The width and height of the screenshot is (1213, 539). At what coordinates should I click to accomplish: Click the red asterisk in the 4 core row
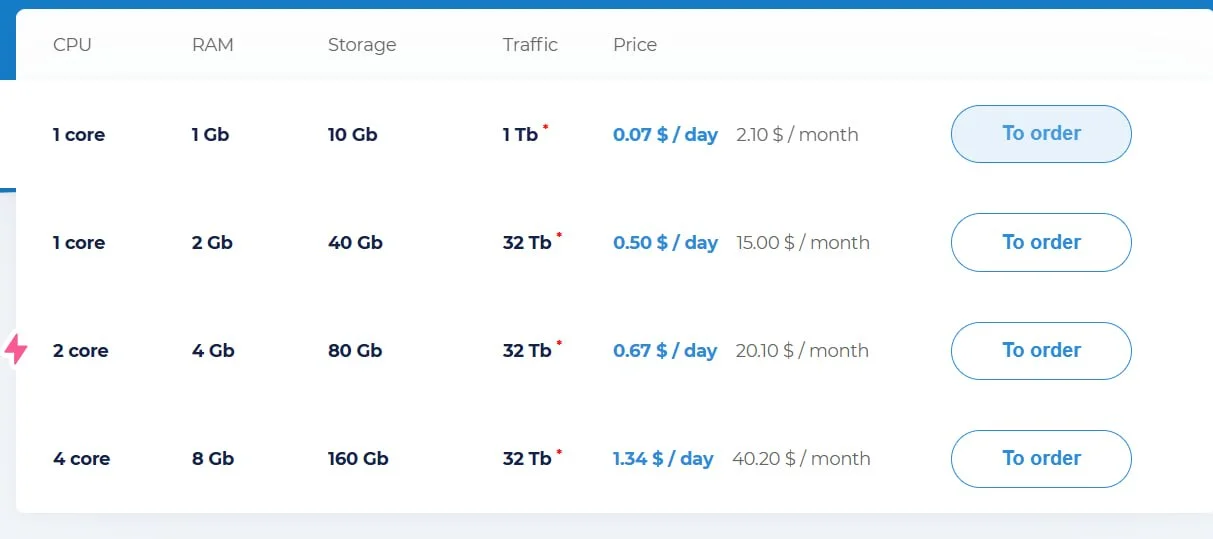[x=559, y=452]
